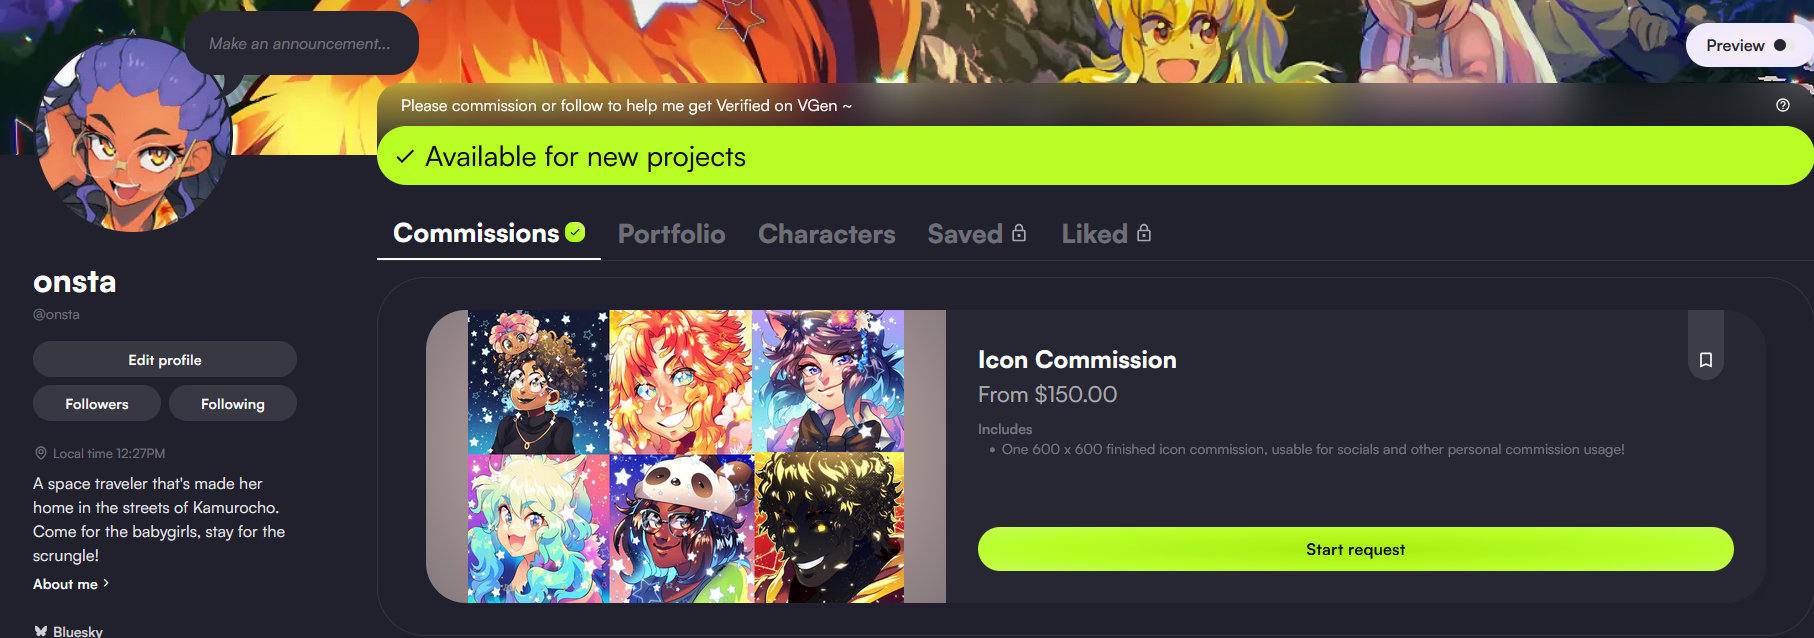
Task: Open the Portfolio tab
Action: pos(672,234)
